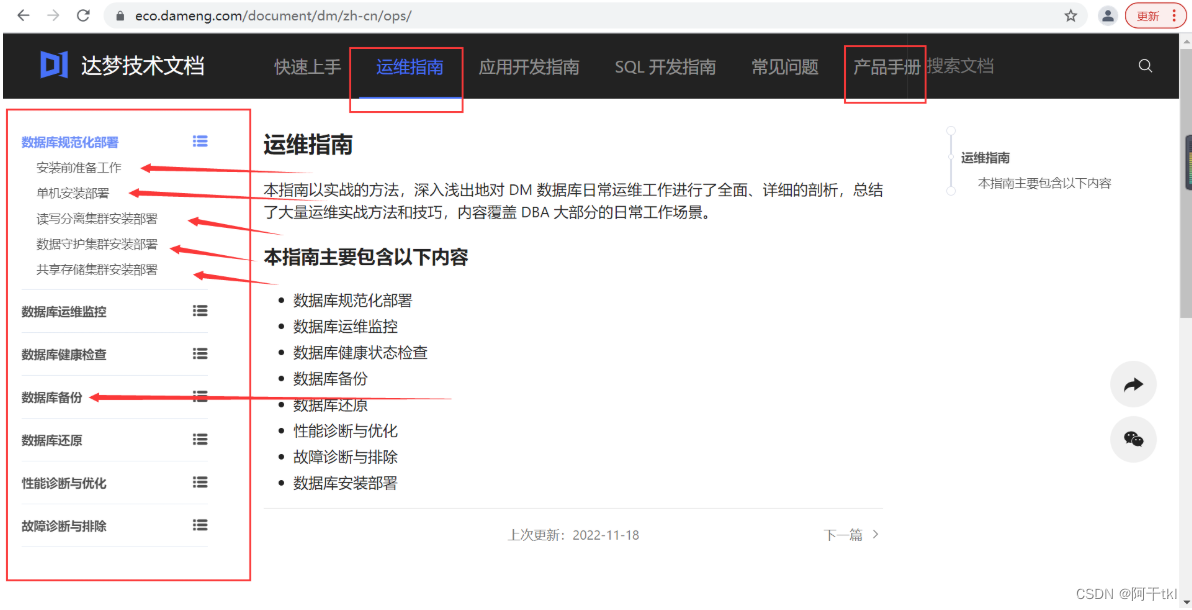Click the 搜索文档 search field
The width and height of the screenshot is (1192, 610).
(961, 67)
